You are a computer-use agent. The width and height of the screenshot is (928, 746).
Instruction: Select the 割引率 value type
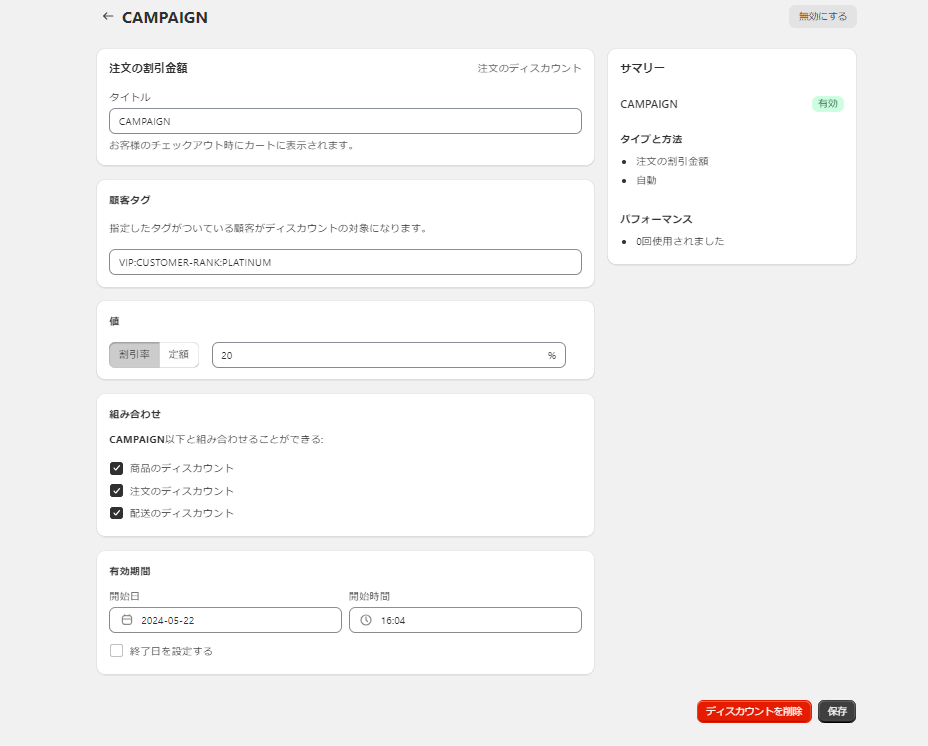tap(134, 355)
